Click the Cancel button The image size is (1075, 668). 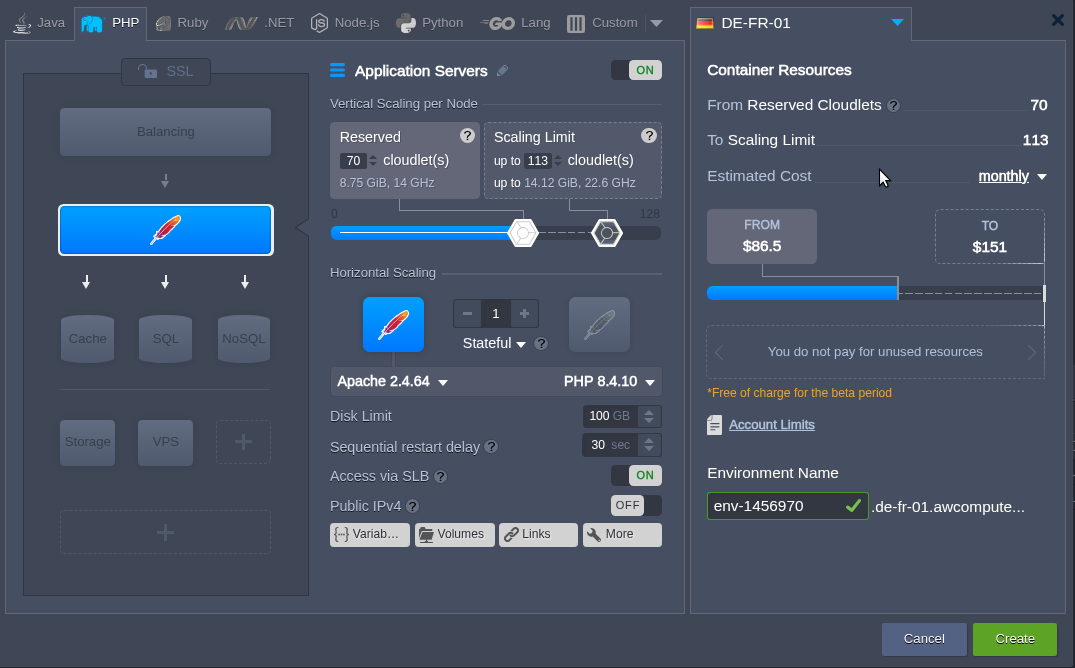pyautogui.click(x=924, y=639)
